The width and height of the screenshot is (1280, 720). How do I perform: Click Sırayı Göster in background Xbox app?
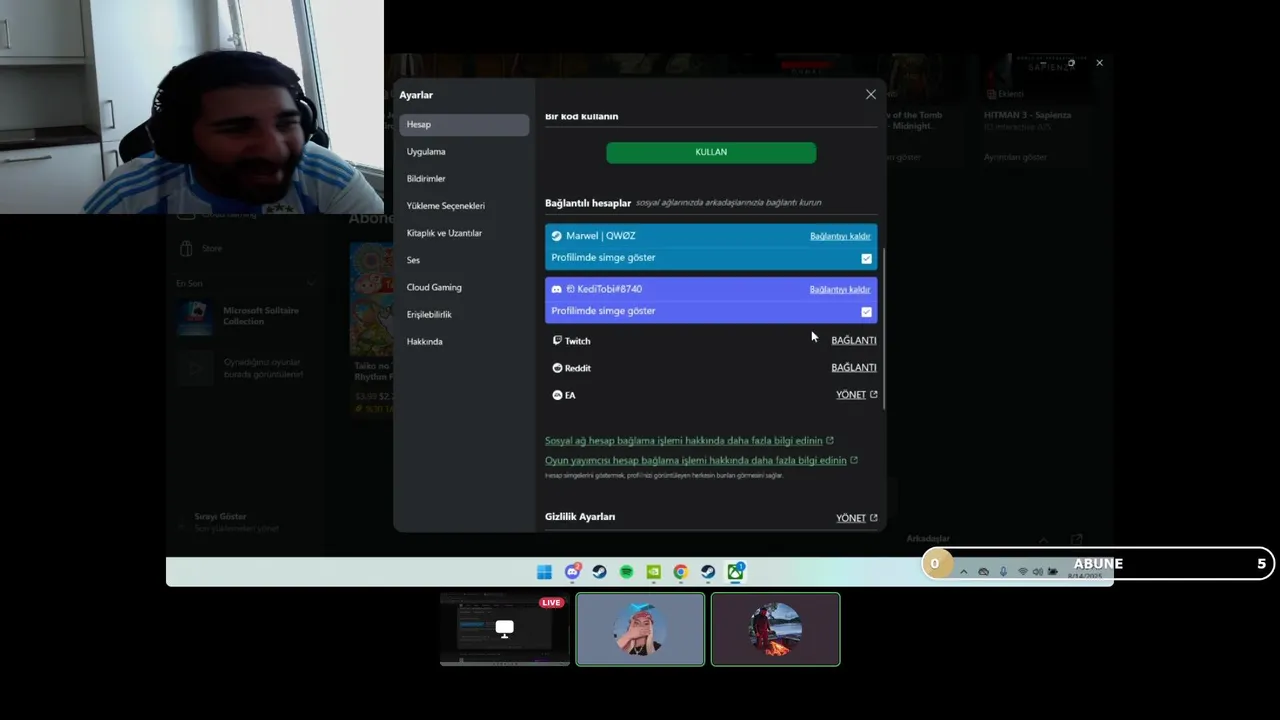220,517
